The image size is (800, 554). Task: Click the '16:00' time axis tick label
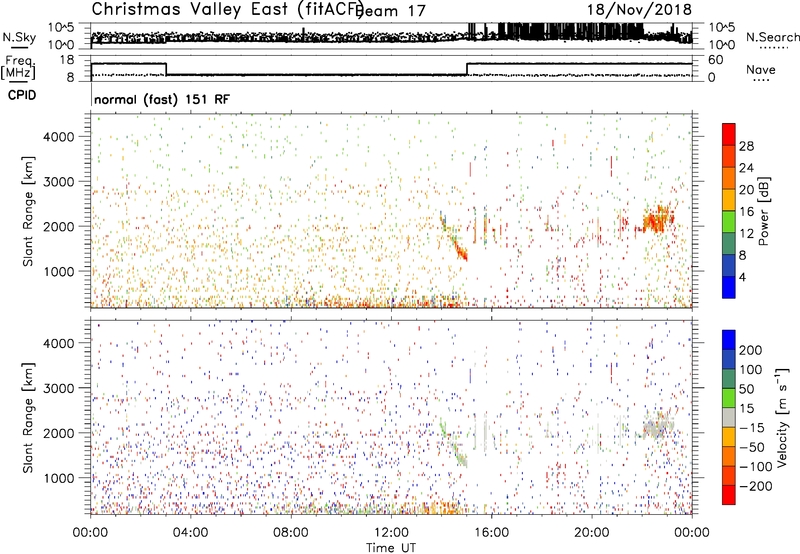pos(491,533)
